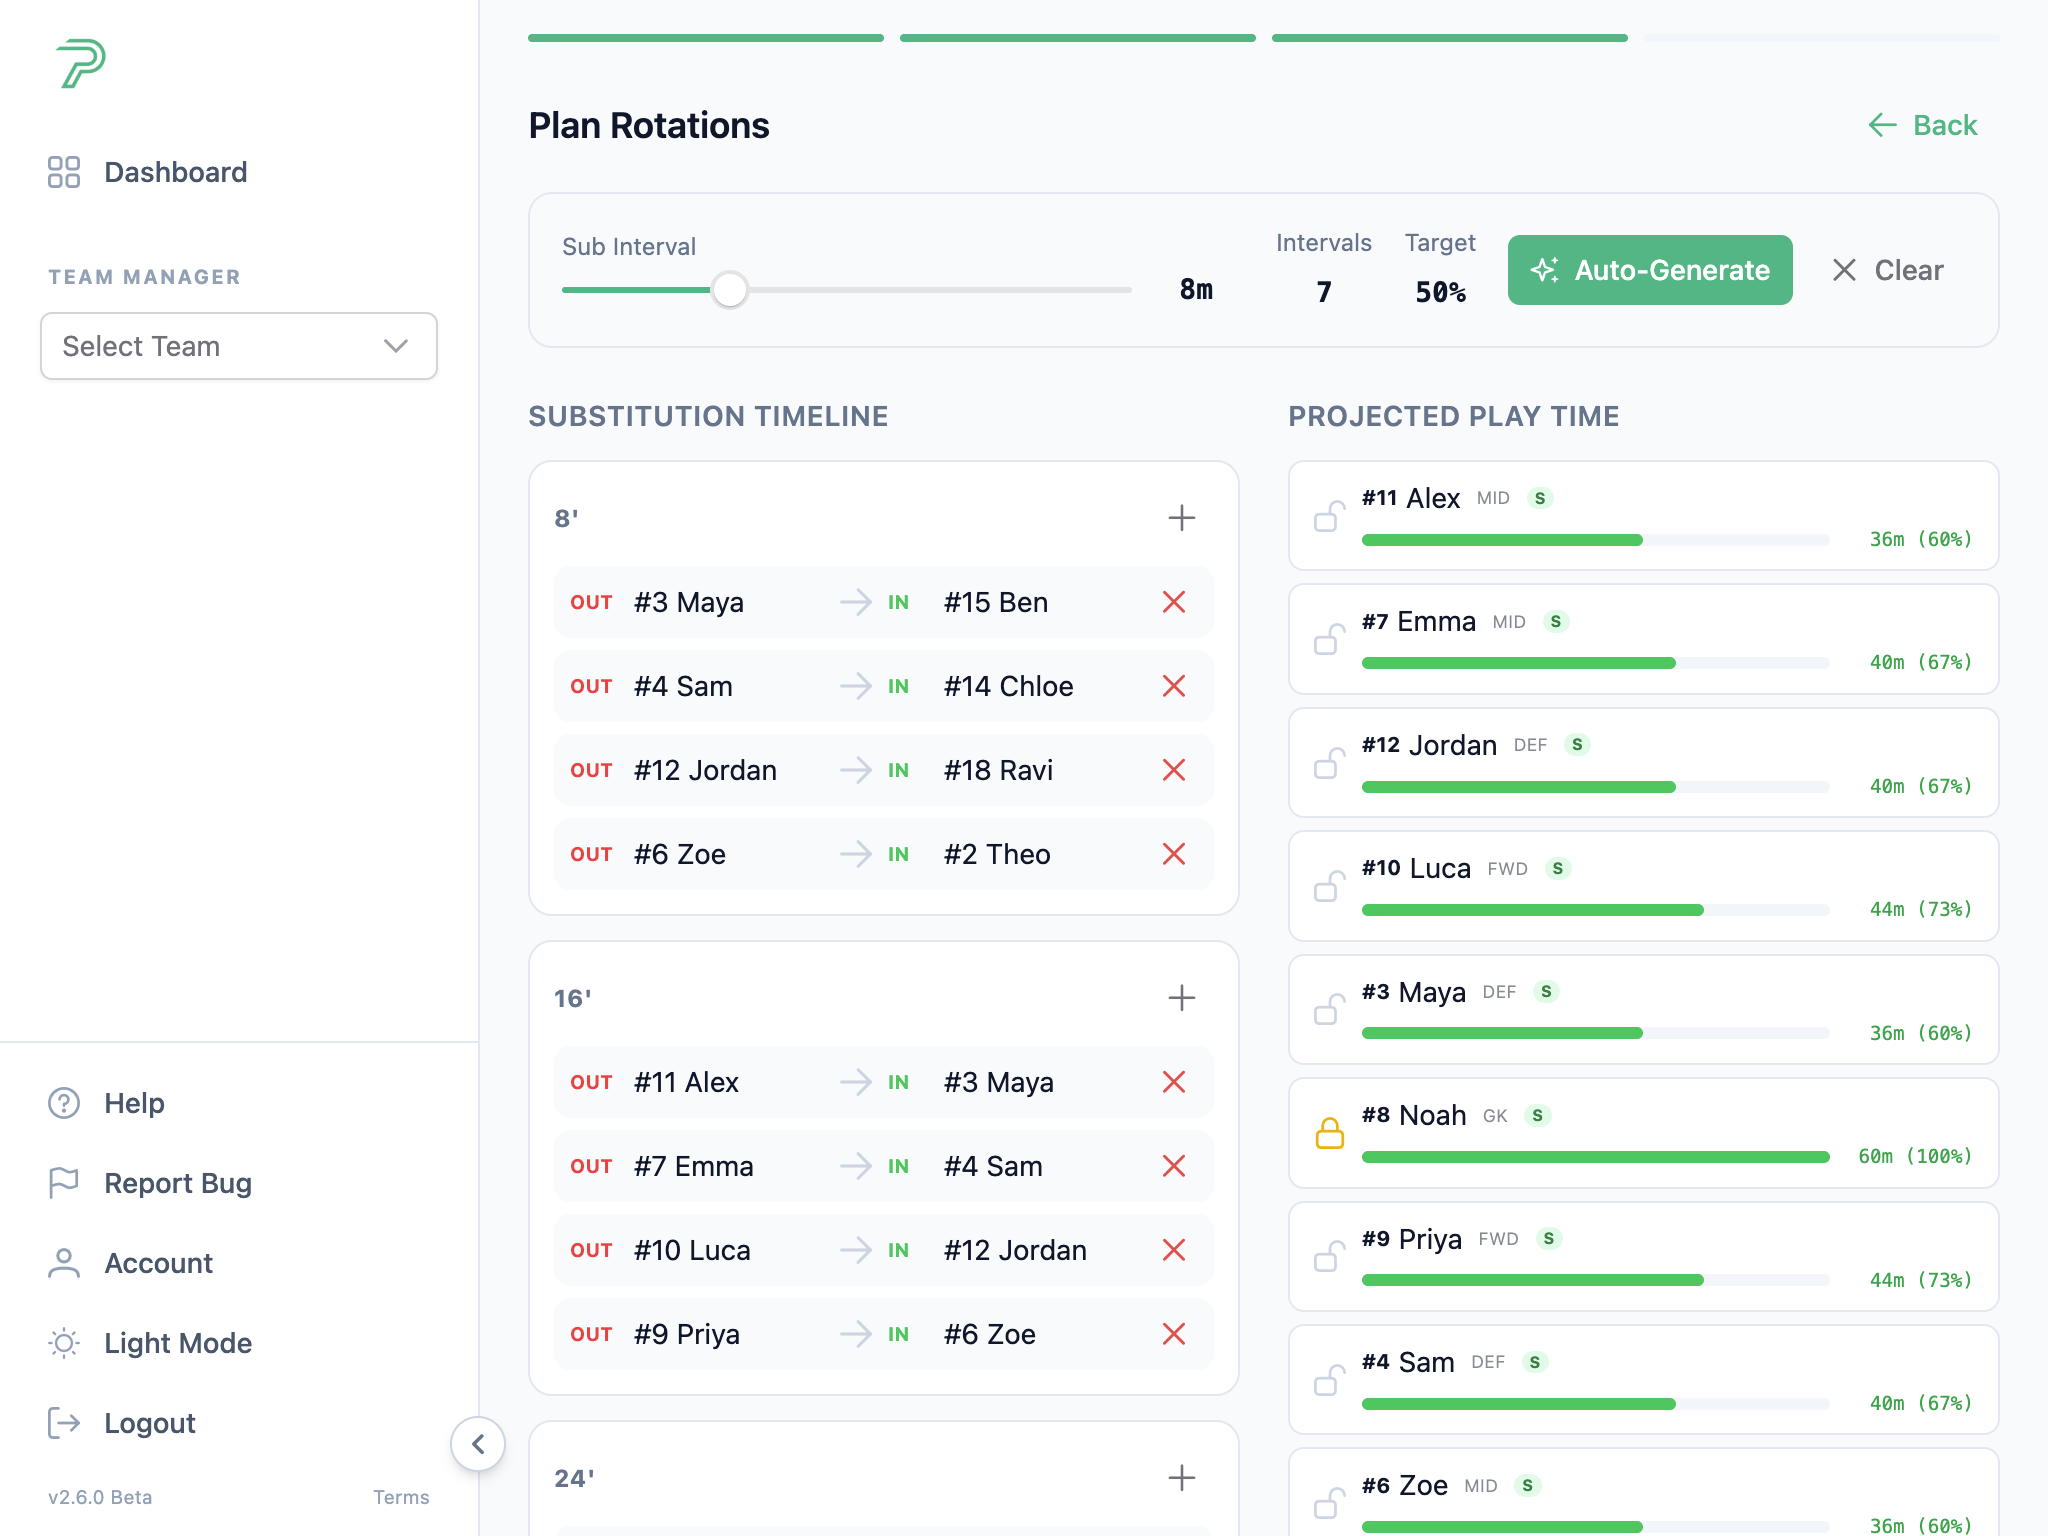The width and height of the screenshot is (2048, 1536).
Task: Go to Account settings
Action: 130,1263
